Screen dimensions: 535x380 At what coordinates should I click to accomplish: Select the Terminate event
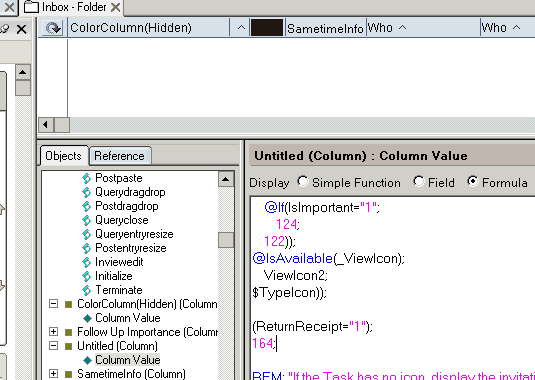point(119,290)
